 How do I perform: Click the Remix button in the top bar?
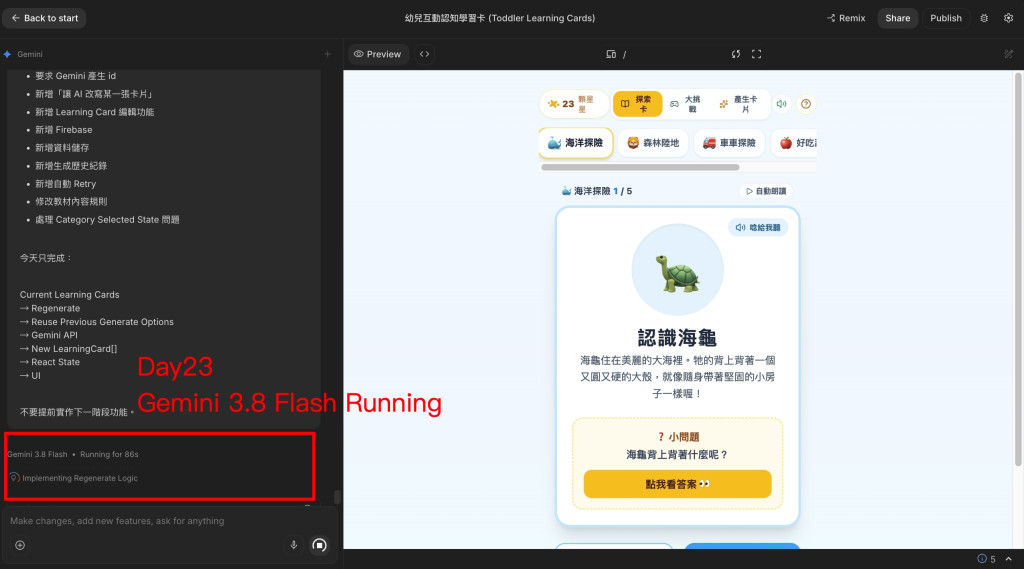846,18
